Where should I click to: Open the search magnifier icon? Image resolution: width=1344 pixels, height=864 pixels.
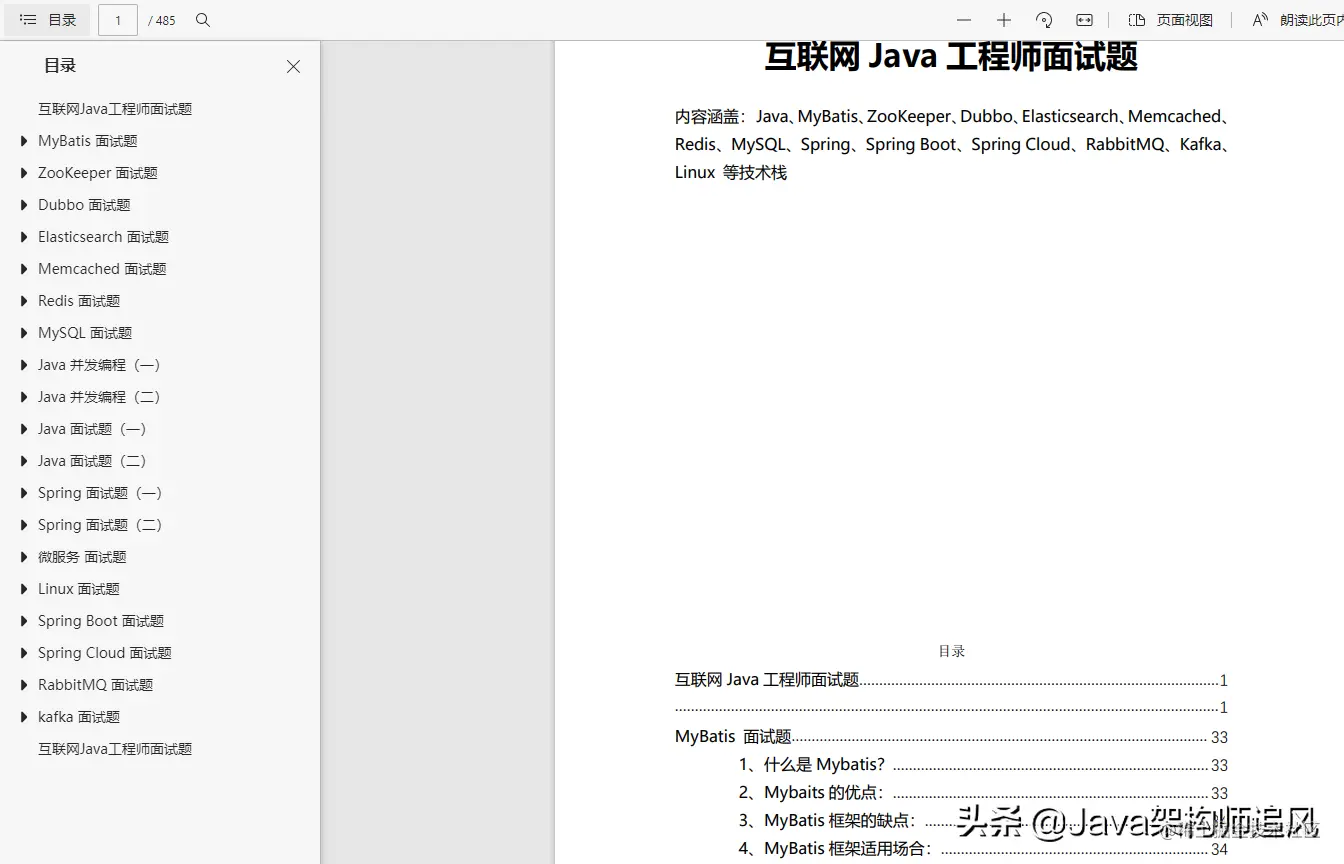(203, 20)
